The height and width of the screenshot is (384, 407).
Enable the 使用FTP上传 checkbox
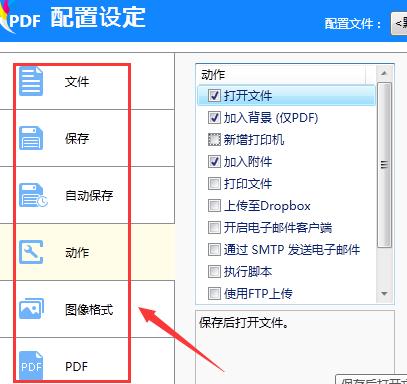[x=214, y=294]
